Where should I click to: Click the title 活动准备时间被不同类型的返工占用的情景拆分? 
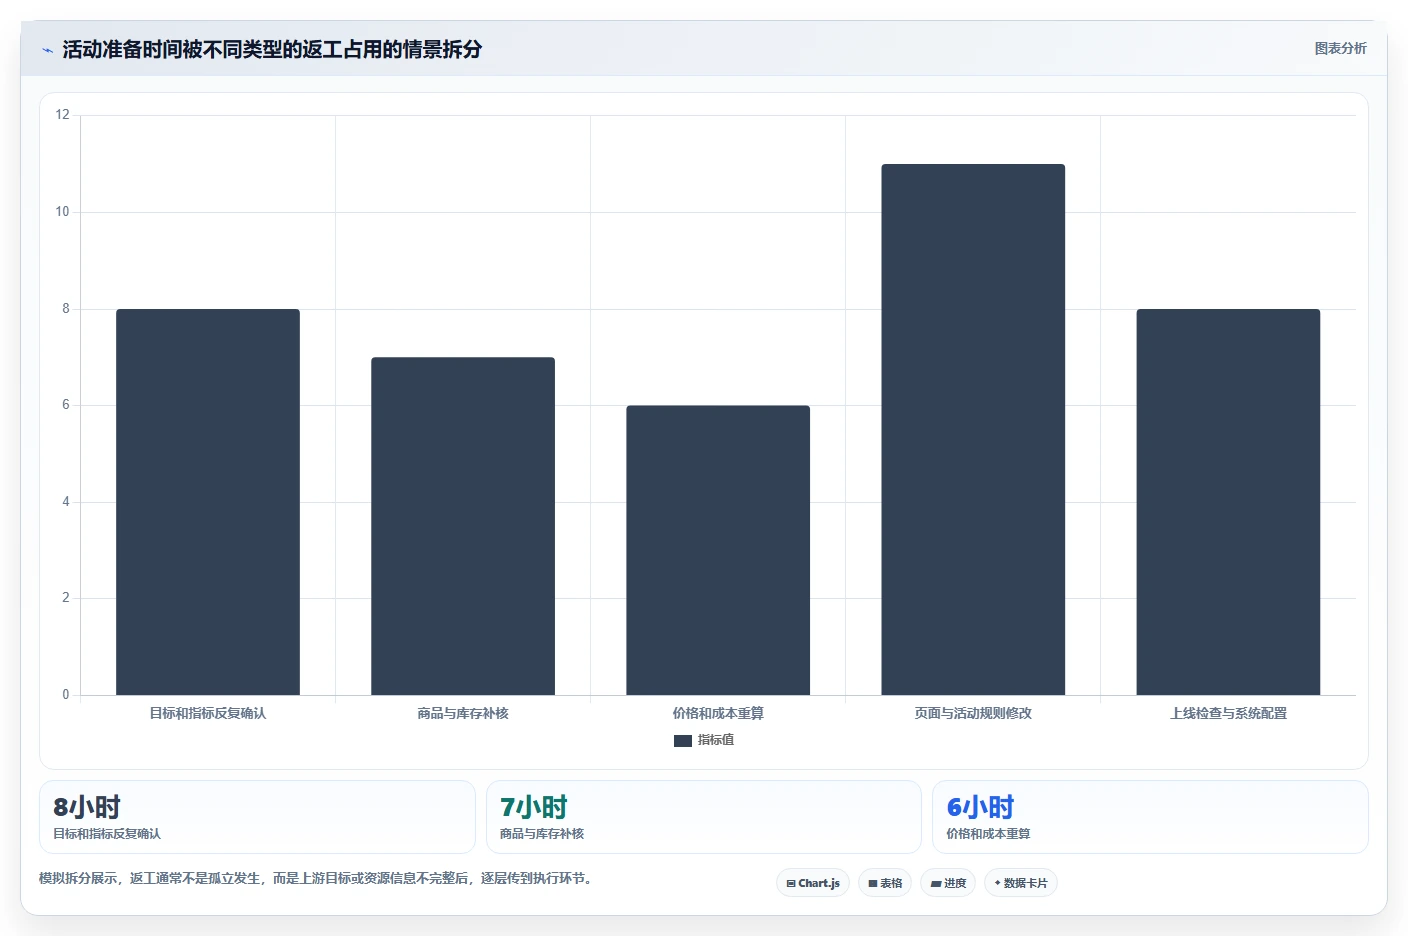(272, 49)
